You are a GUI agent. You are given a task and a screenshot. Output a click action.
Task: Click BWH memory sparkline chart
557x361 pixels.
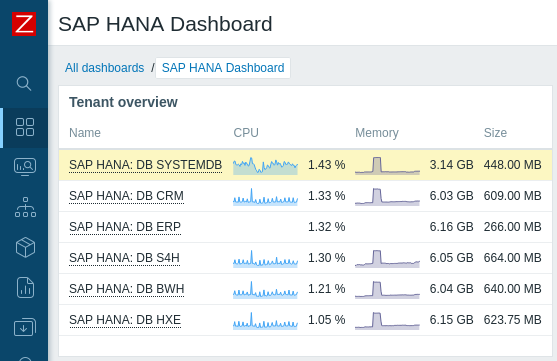(387, 290)
